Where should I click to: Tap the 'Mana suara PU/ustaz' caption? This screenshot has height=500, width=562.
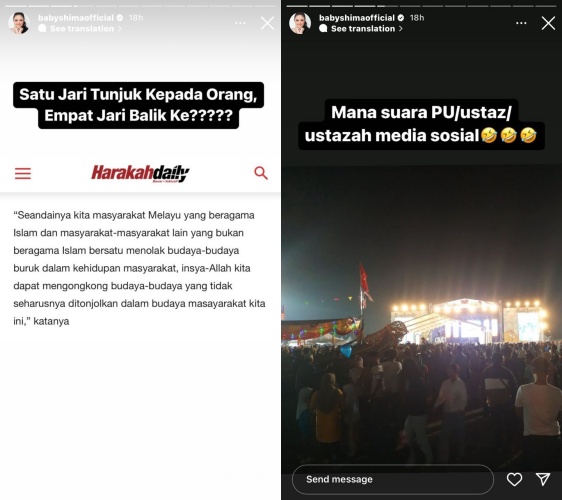[422, 124]
